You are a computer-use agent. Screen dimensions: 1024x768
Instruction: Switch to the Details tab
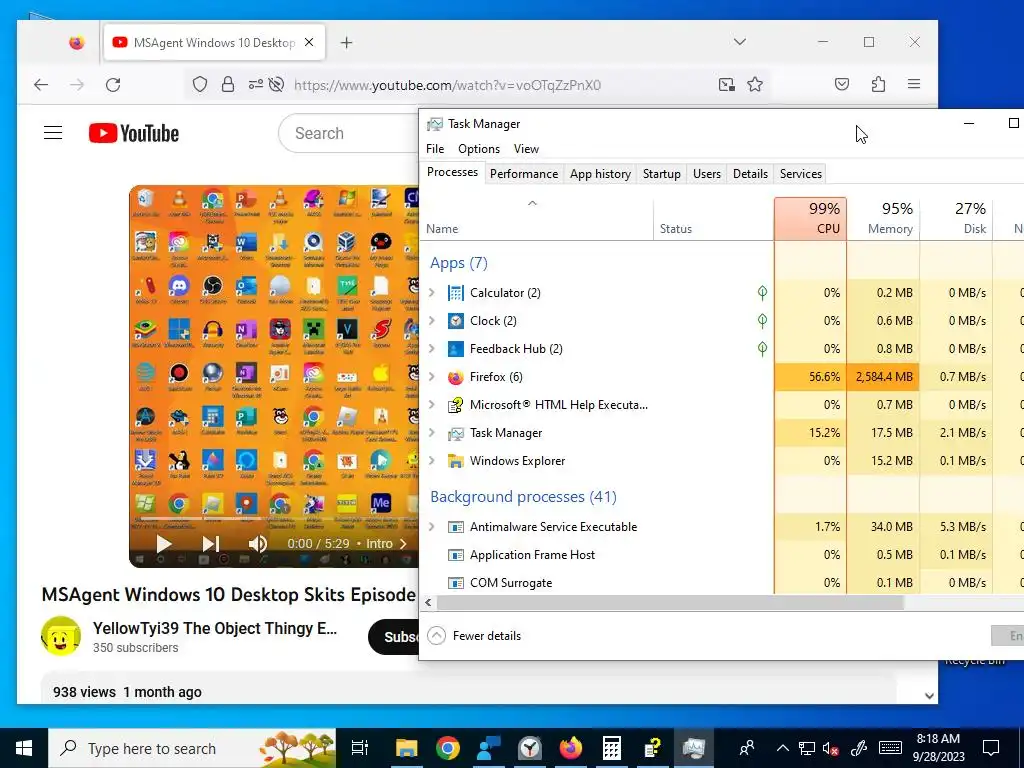tap(750, 174)
